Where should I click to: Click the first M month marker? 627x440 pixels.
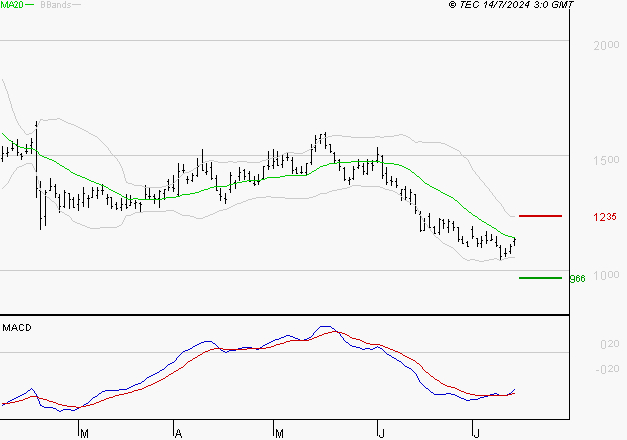click(x=84, y=433)
